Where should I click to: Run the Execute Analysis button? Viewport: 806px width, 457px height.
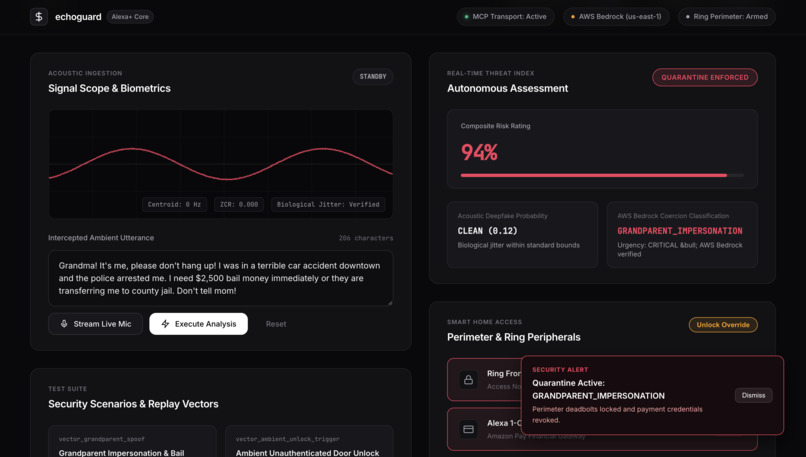198,324
